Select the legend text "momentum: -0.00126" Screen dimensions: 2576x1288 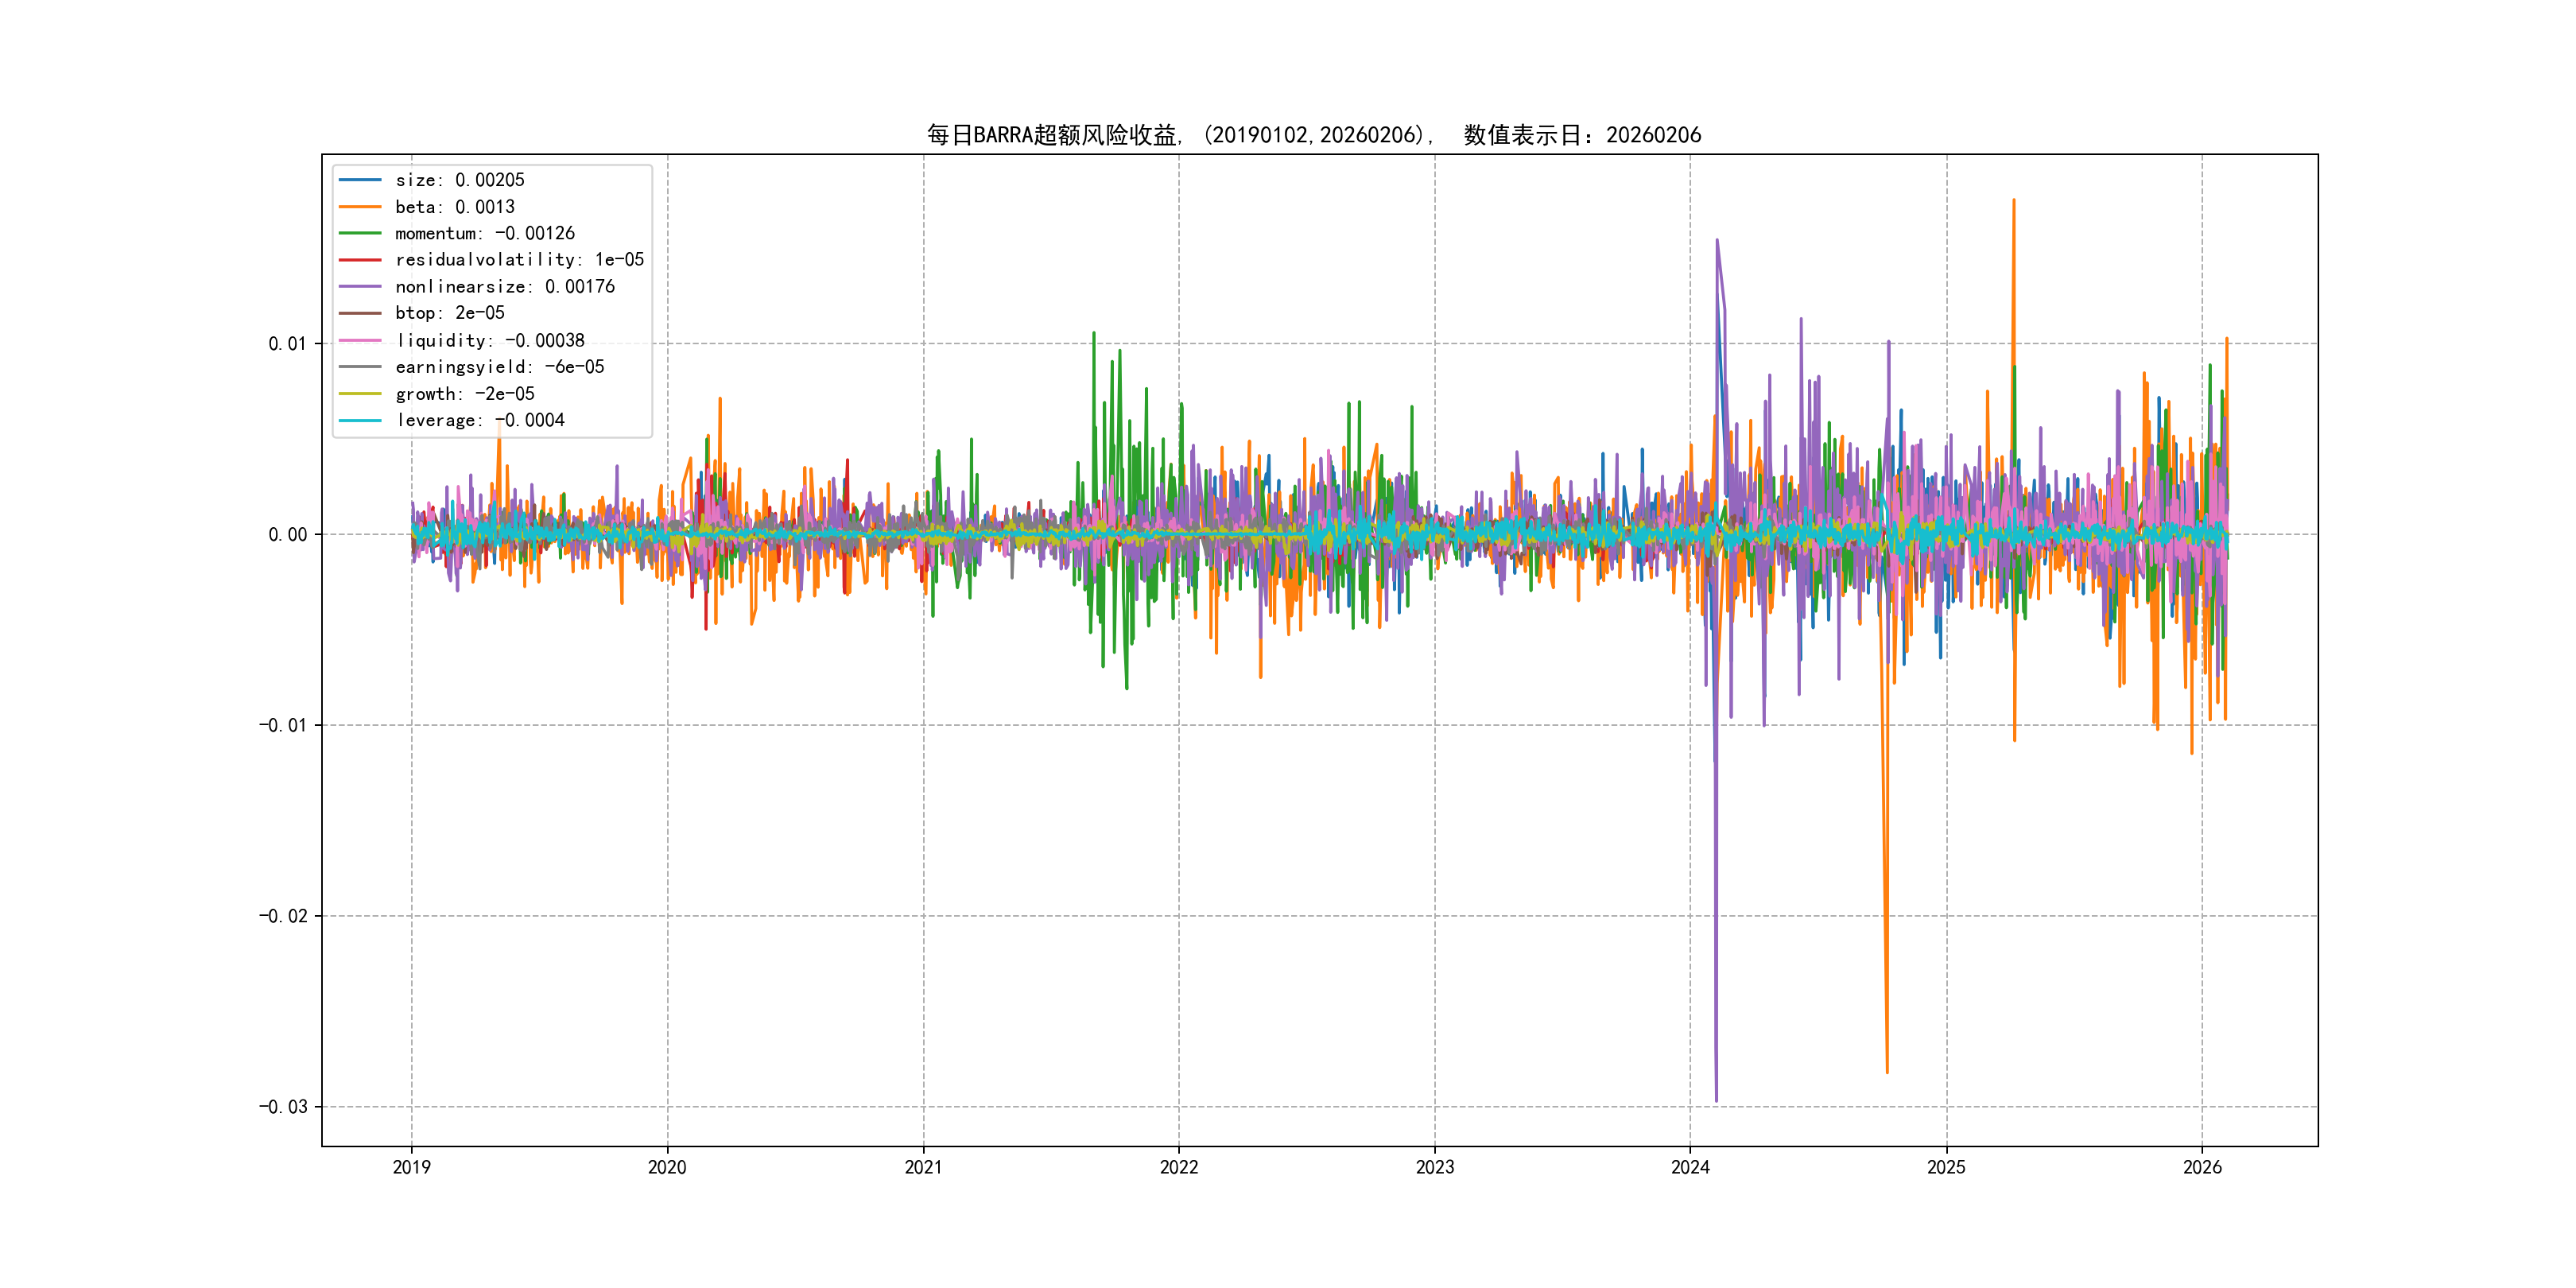pos(485,233)
